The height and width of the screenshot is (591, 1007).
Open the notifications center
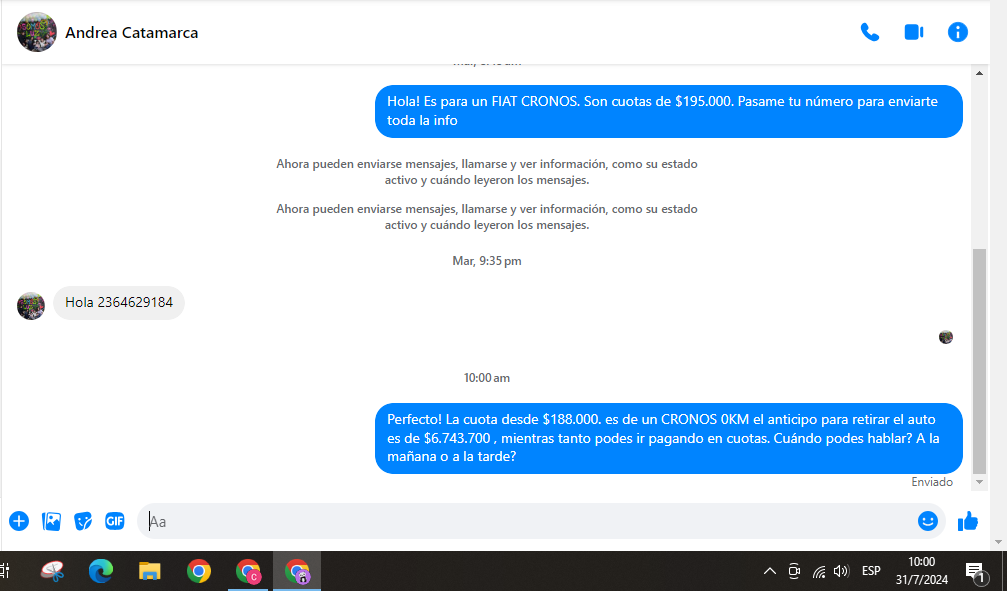click(x=976, y=571)
